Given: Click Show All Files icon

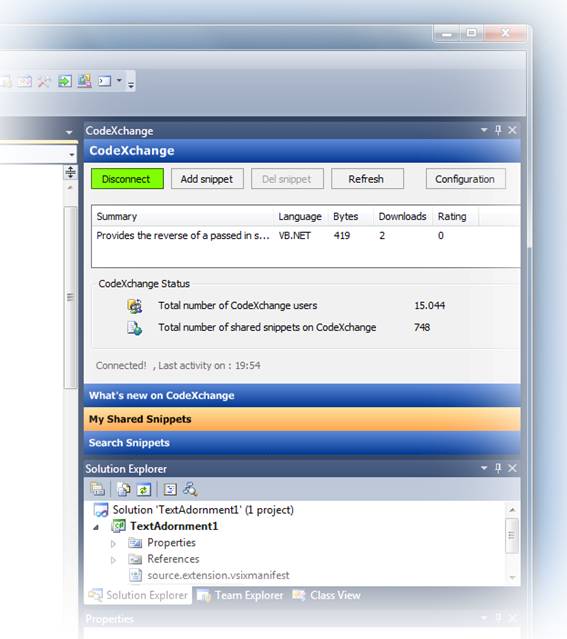Looking at the screenshot, I should click(124, 489).
